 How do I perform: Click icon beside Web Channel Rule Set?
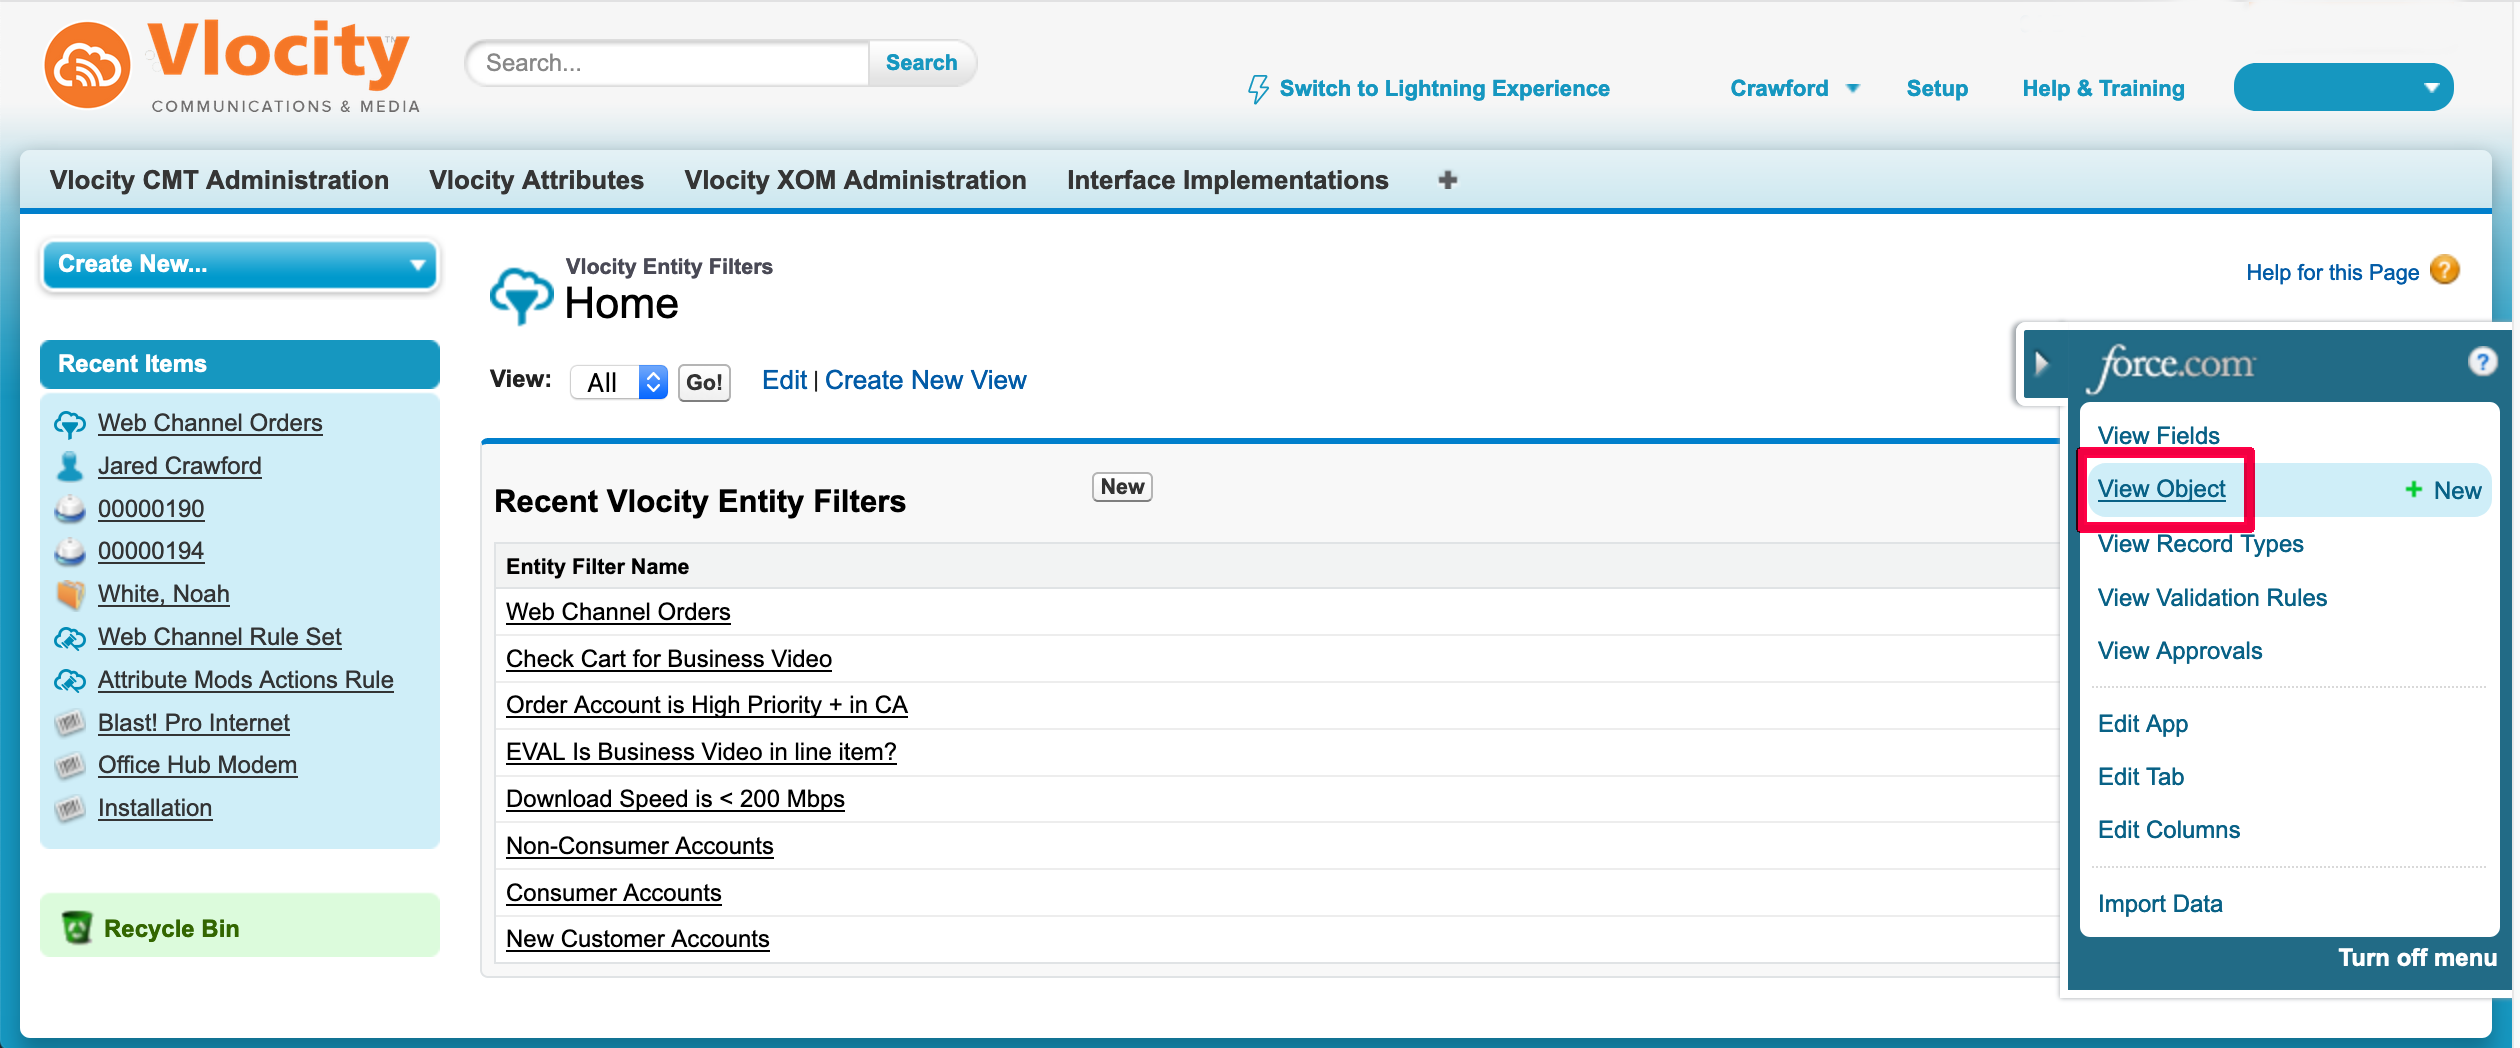69,637
